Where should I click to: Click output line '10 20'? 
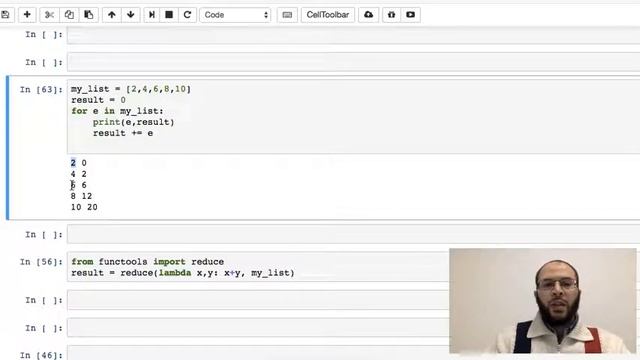84,207
